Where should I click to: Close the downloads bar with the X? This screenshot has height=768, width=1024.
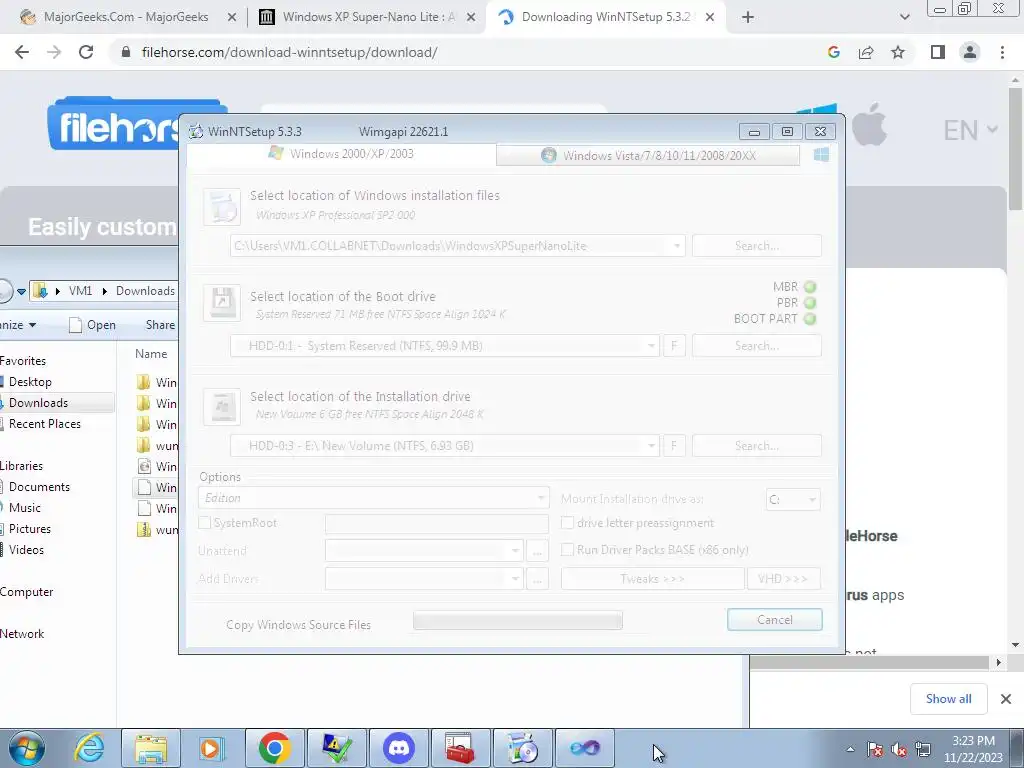tap(1006, 699)
